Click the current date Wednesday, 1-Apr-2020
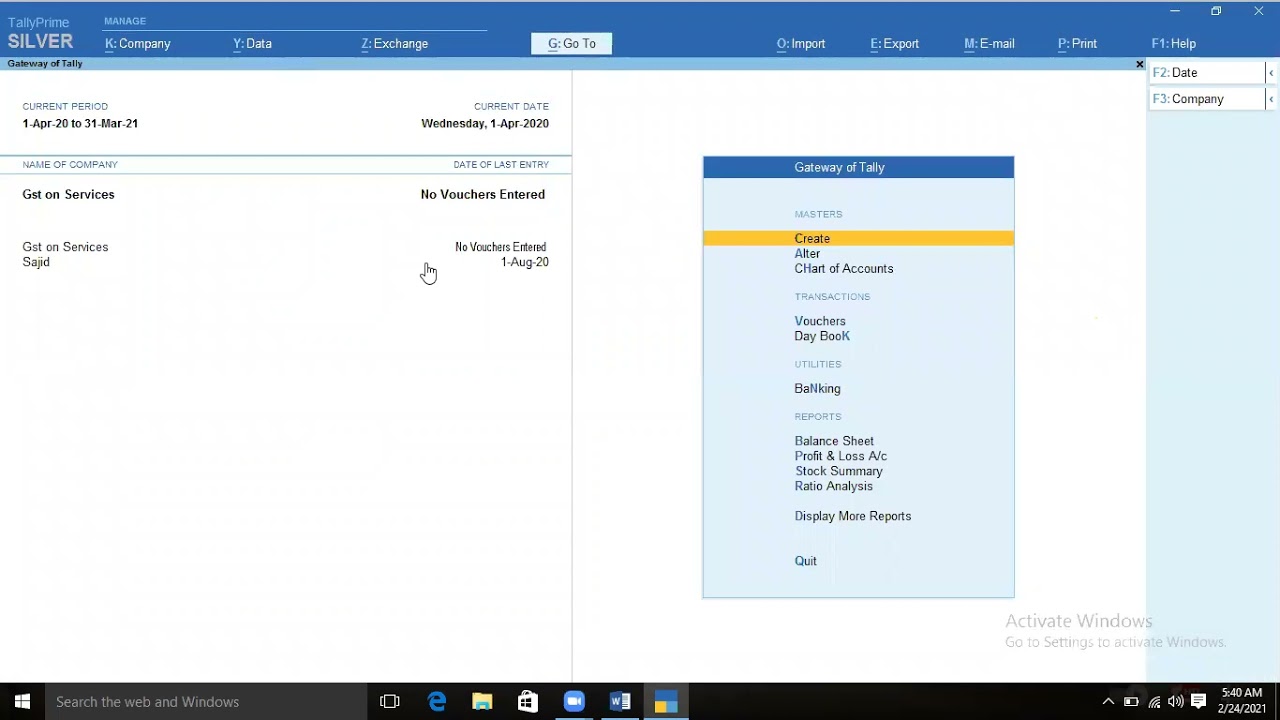1280x720 pixels. (x=485, y=124)
